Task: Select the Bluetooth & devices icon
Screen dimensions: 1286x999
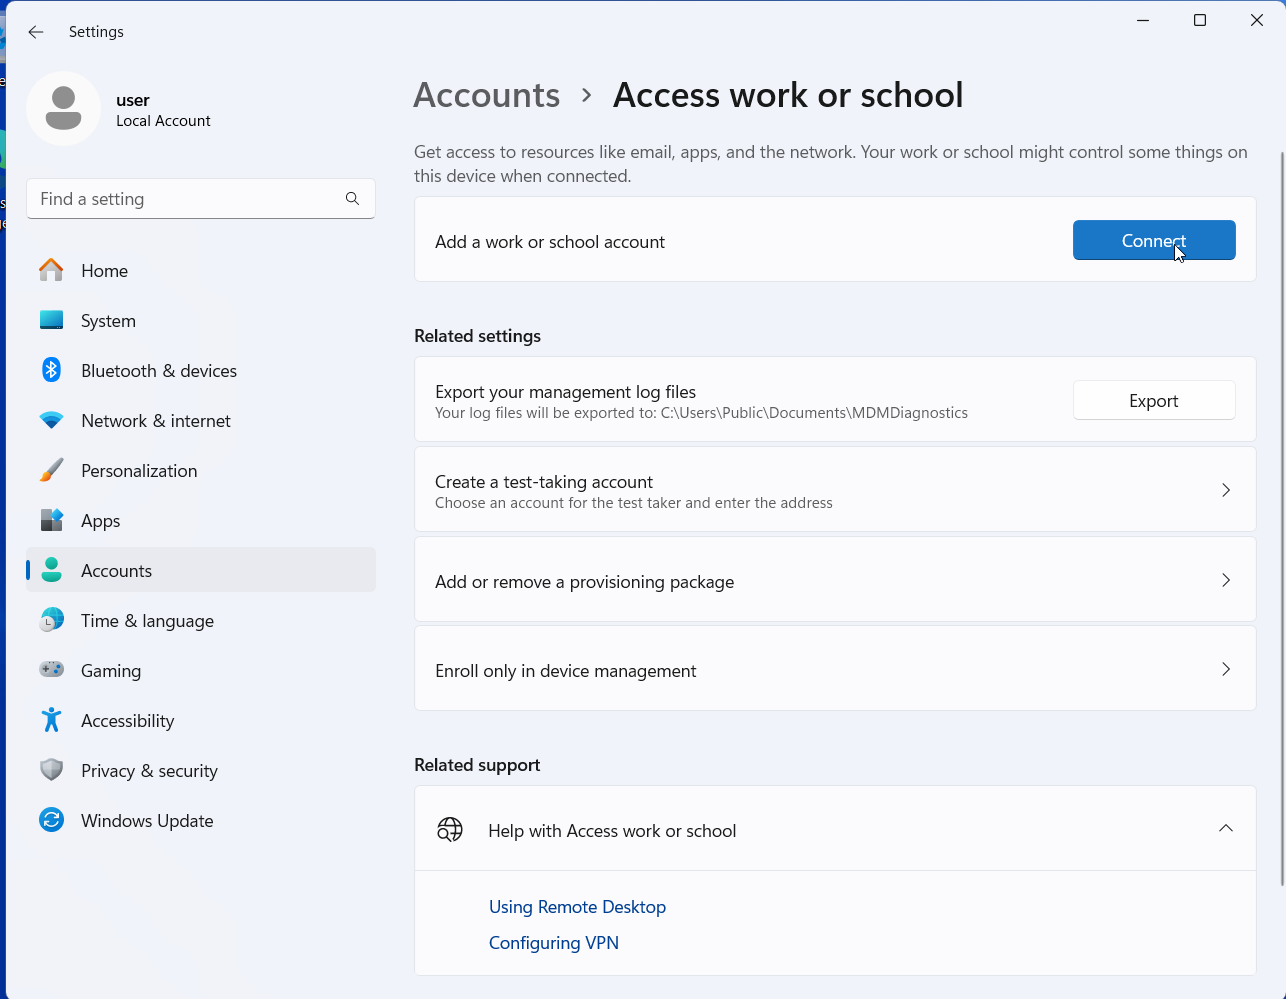Action: (51, 371)
